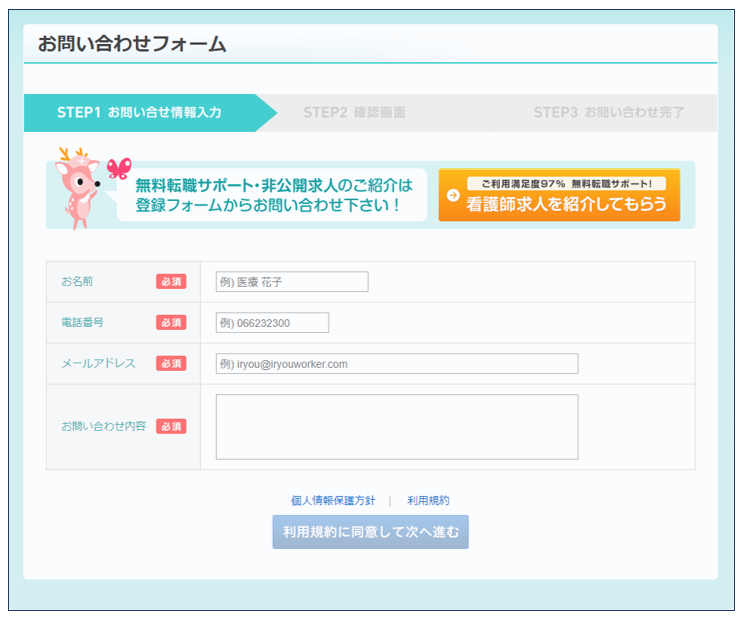
Task: Click the 必須 badge next to お名前
Action: coord(171,282)
